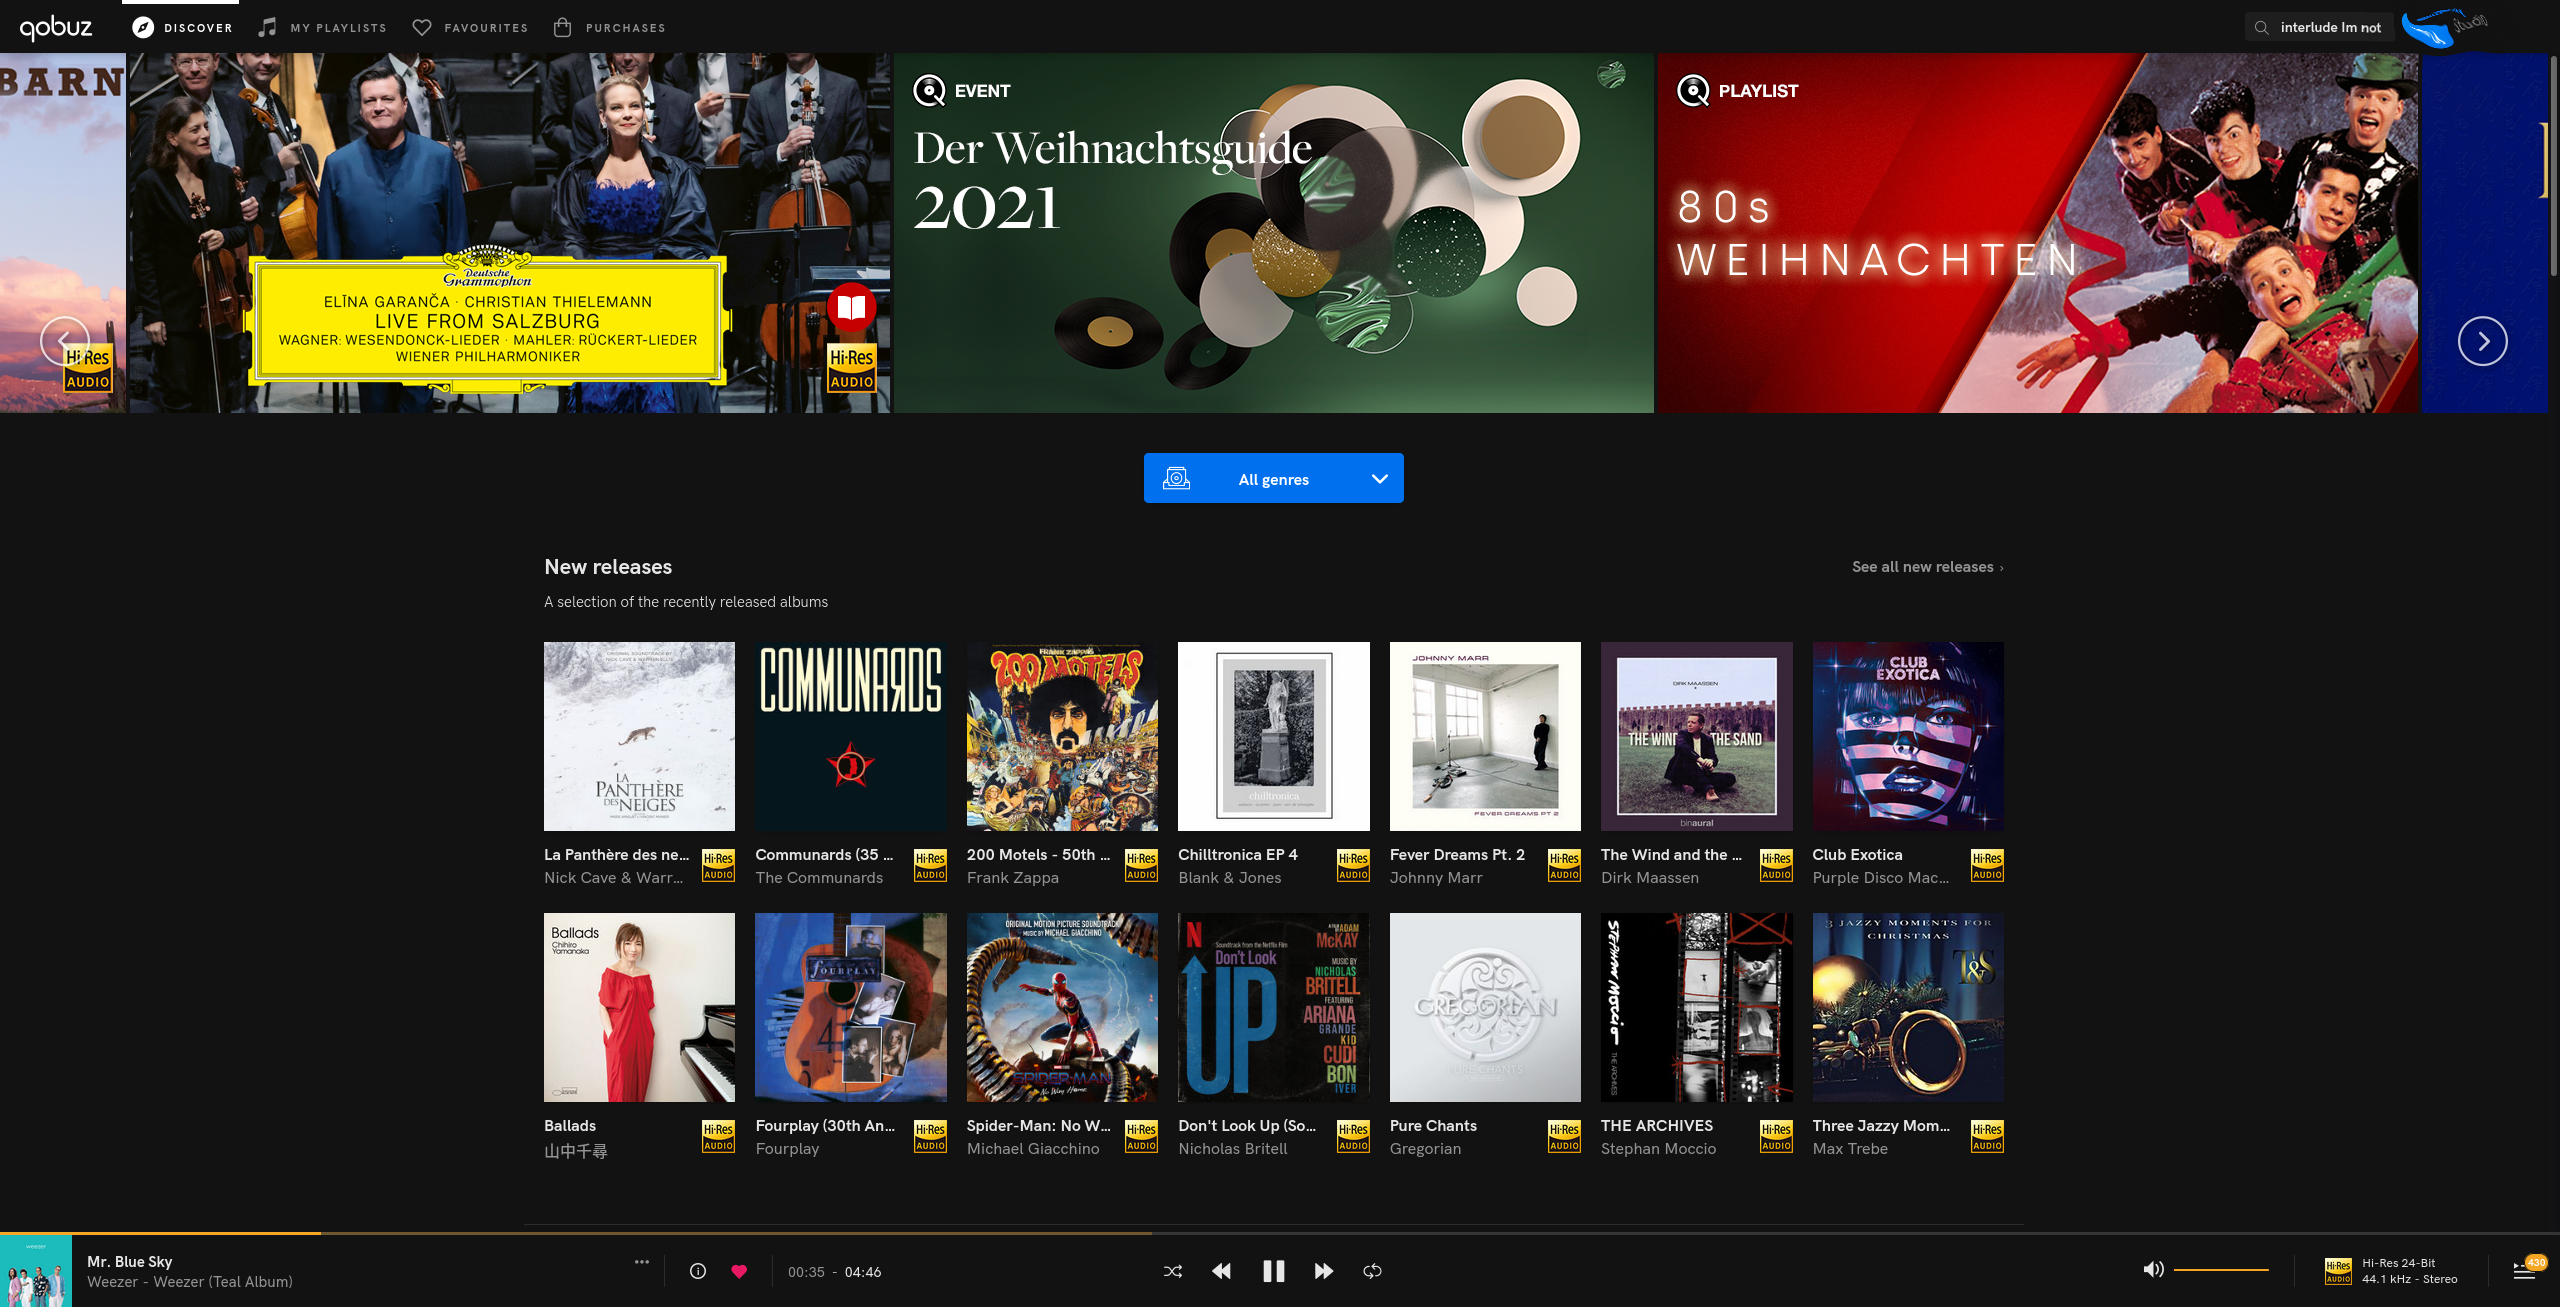Toggle favourite heart for Mr. Blue Sky
The image size is (2560, 1307).
point(739,1271)
